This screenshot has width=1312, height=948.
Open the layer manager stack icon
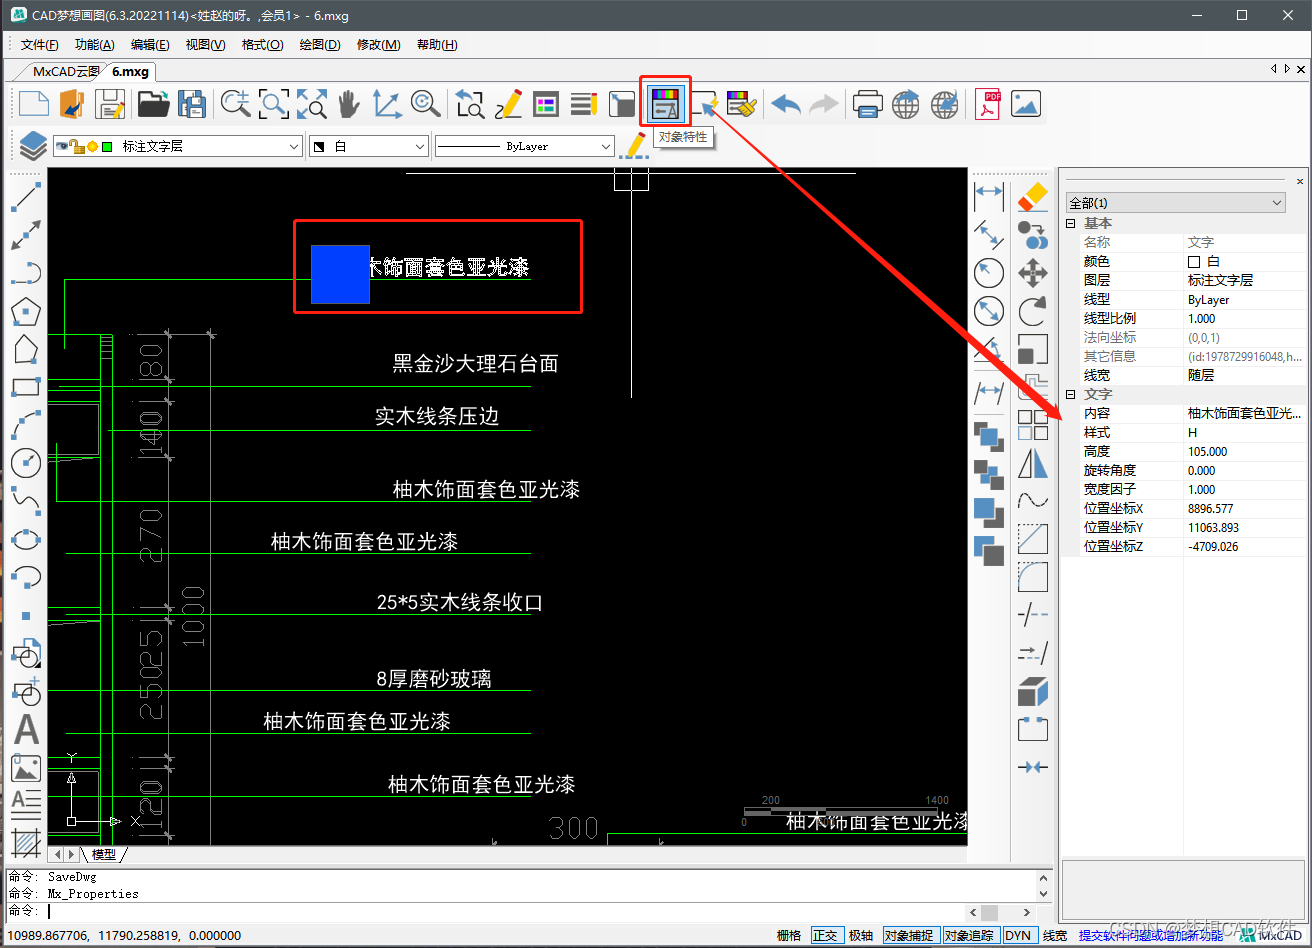31,144
